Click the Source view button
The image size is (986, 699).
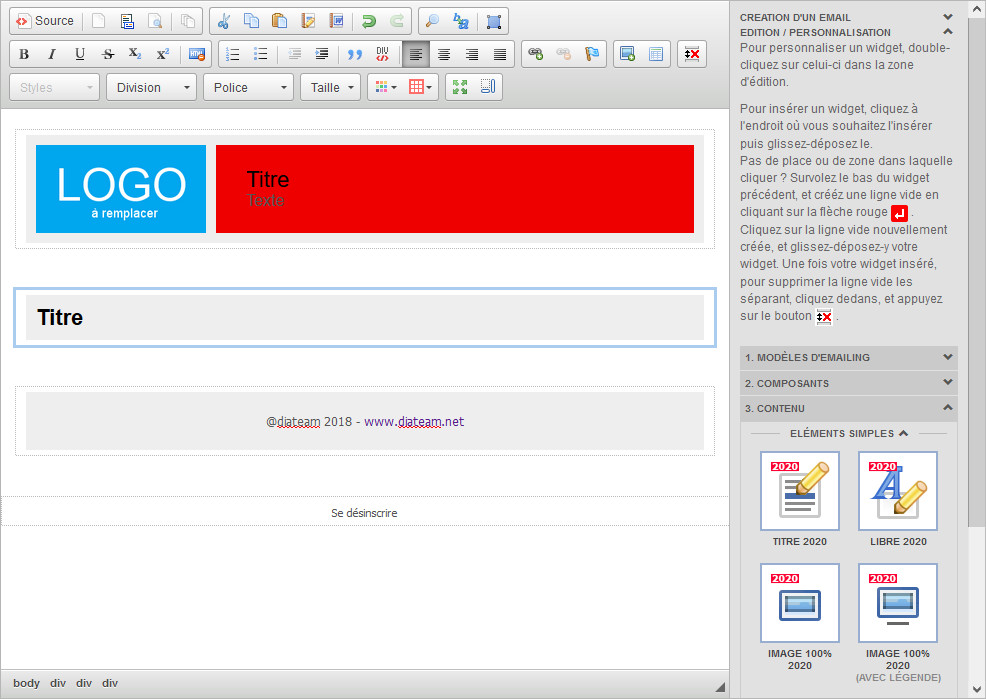tap(45, 21)
